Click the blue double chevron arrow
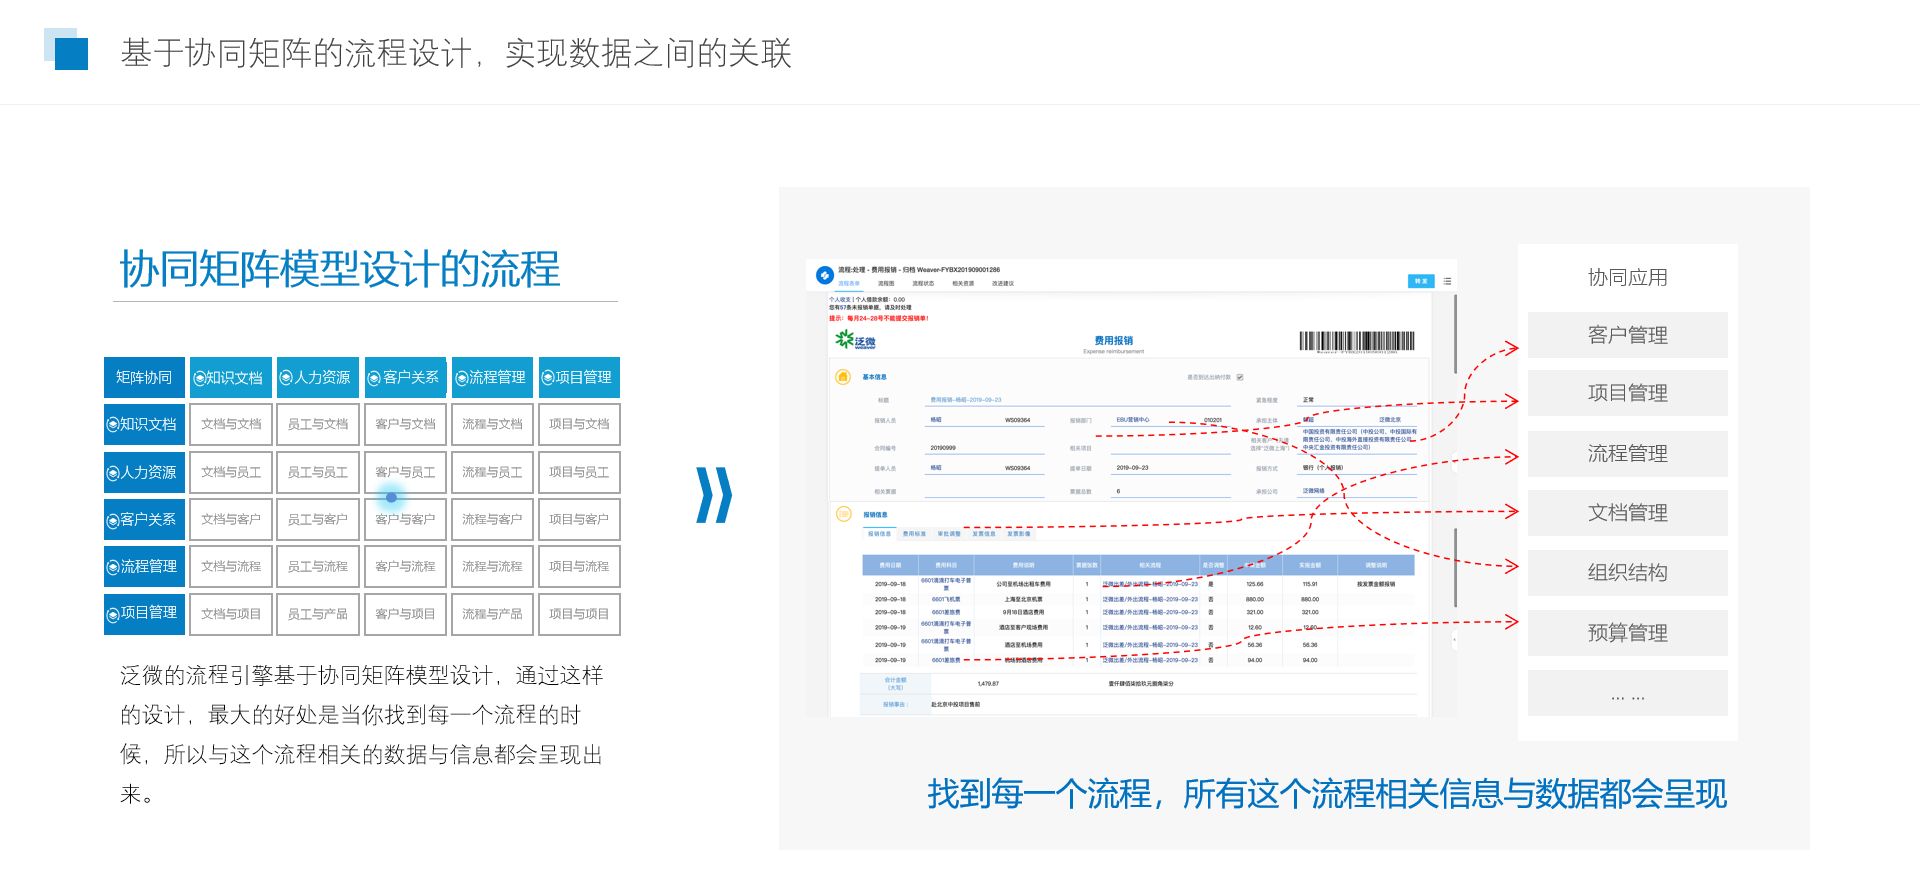Screen dimensions: 1920x871 click(714, 495)
